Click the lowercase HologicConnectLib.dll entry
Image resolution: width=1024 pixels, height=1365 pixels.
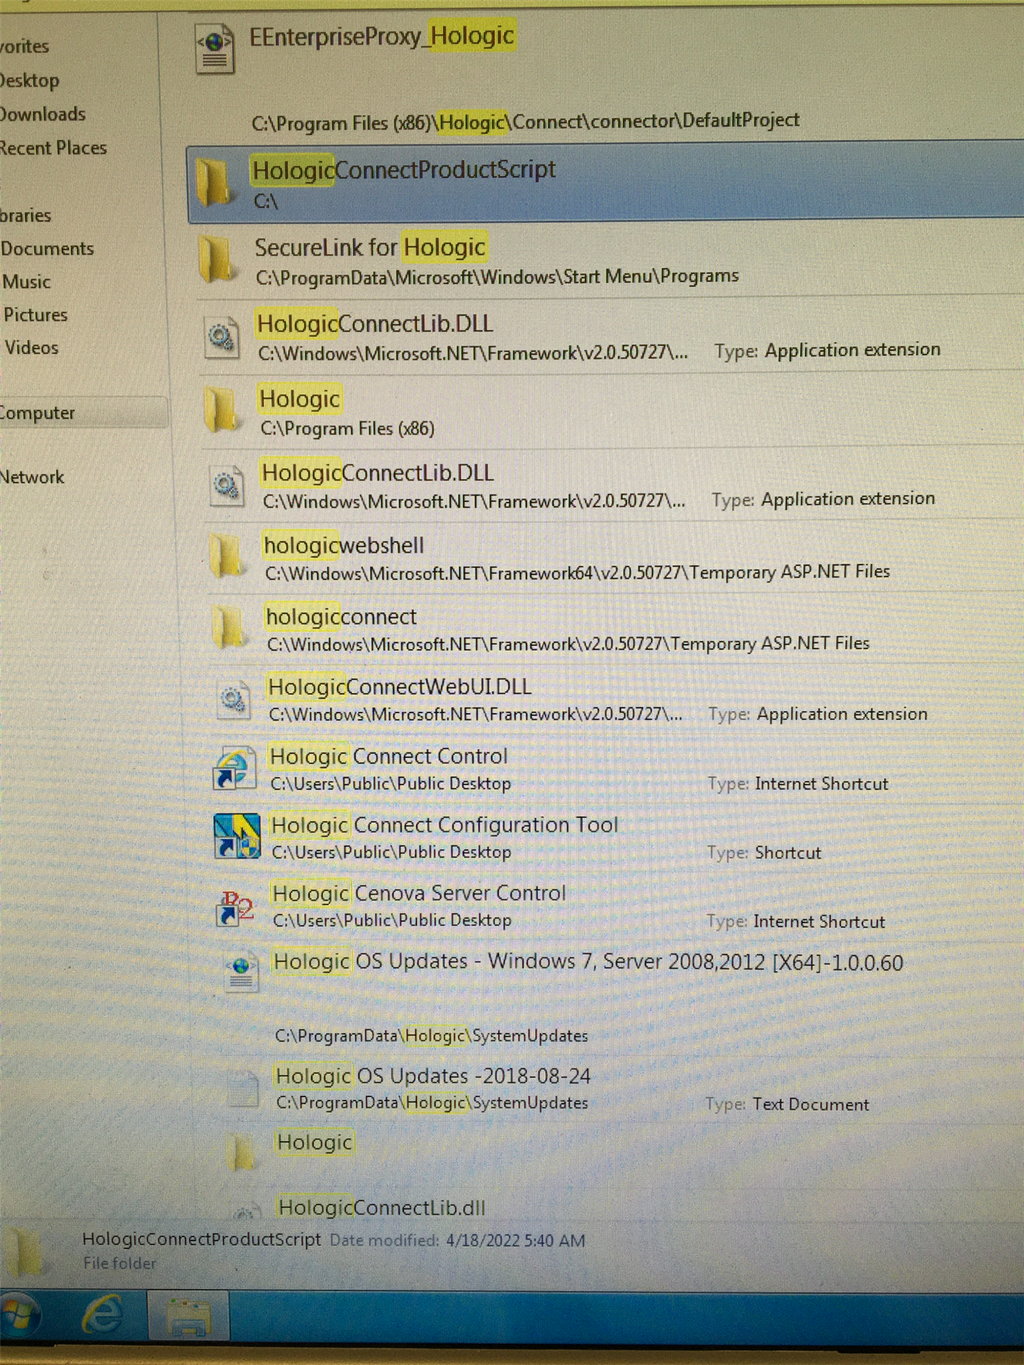tap(381, 1207)
